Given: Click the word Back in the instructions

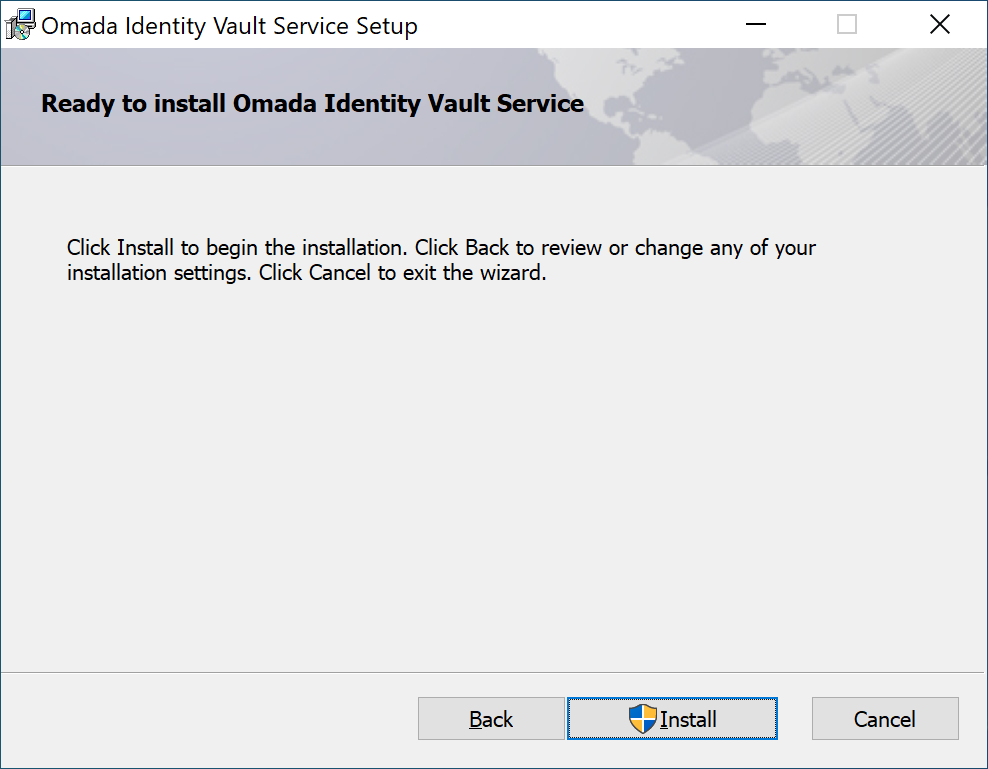Looking at the screenshot, I should (x=487, y=248).
